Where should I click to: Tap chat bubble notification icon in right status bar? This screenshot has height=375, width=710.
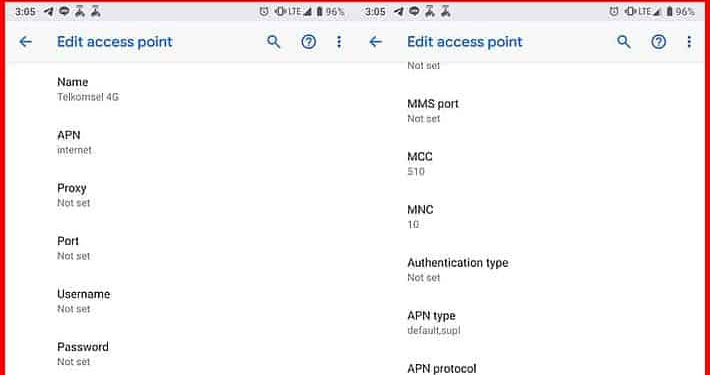[414, 12]
